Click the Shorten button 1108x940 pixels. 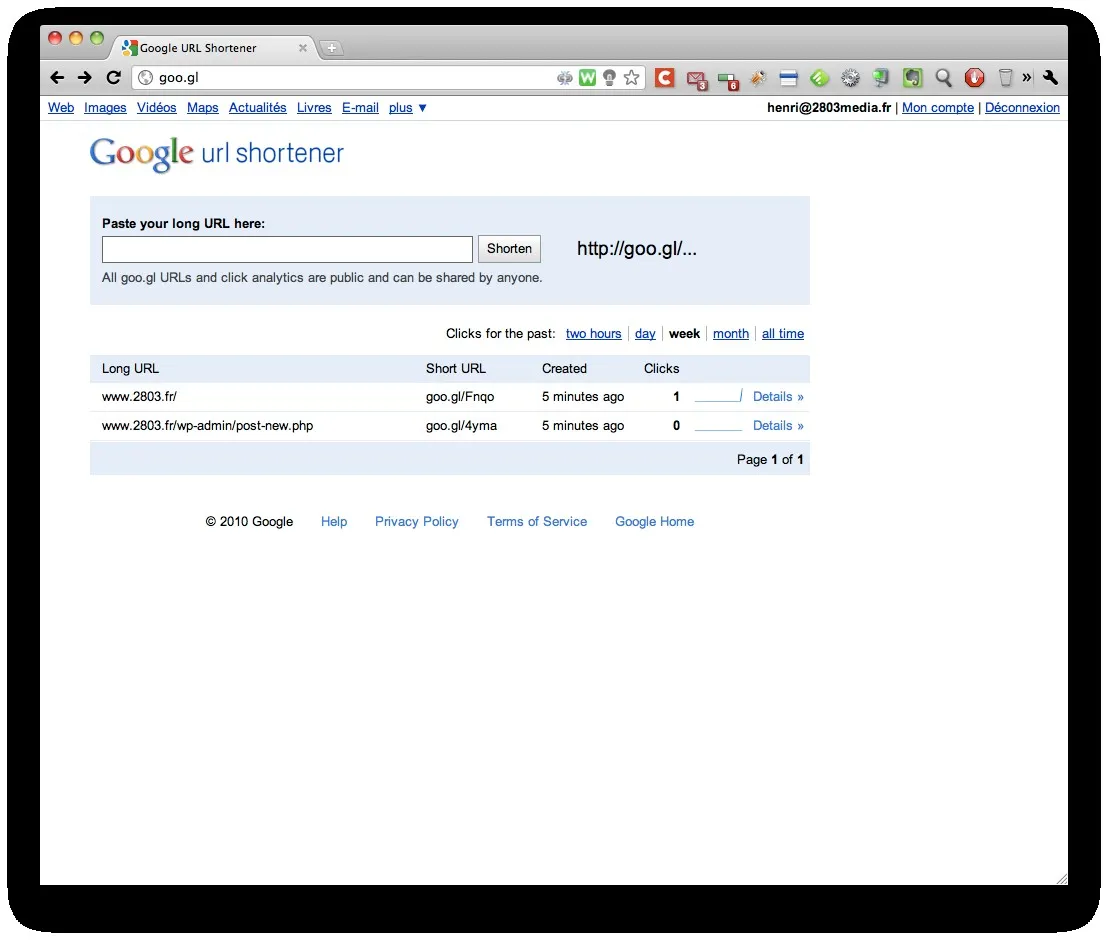point(509,249)
